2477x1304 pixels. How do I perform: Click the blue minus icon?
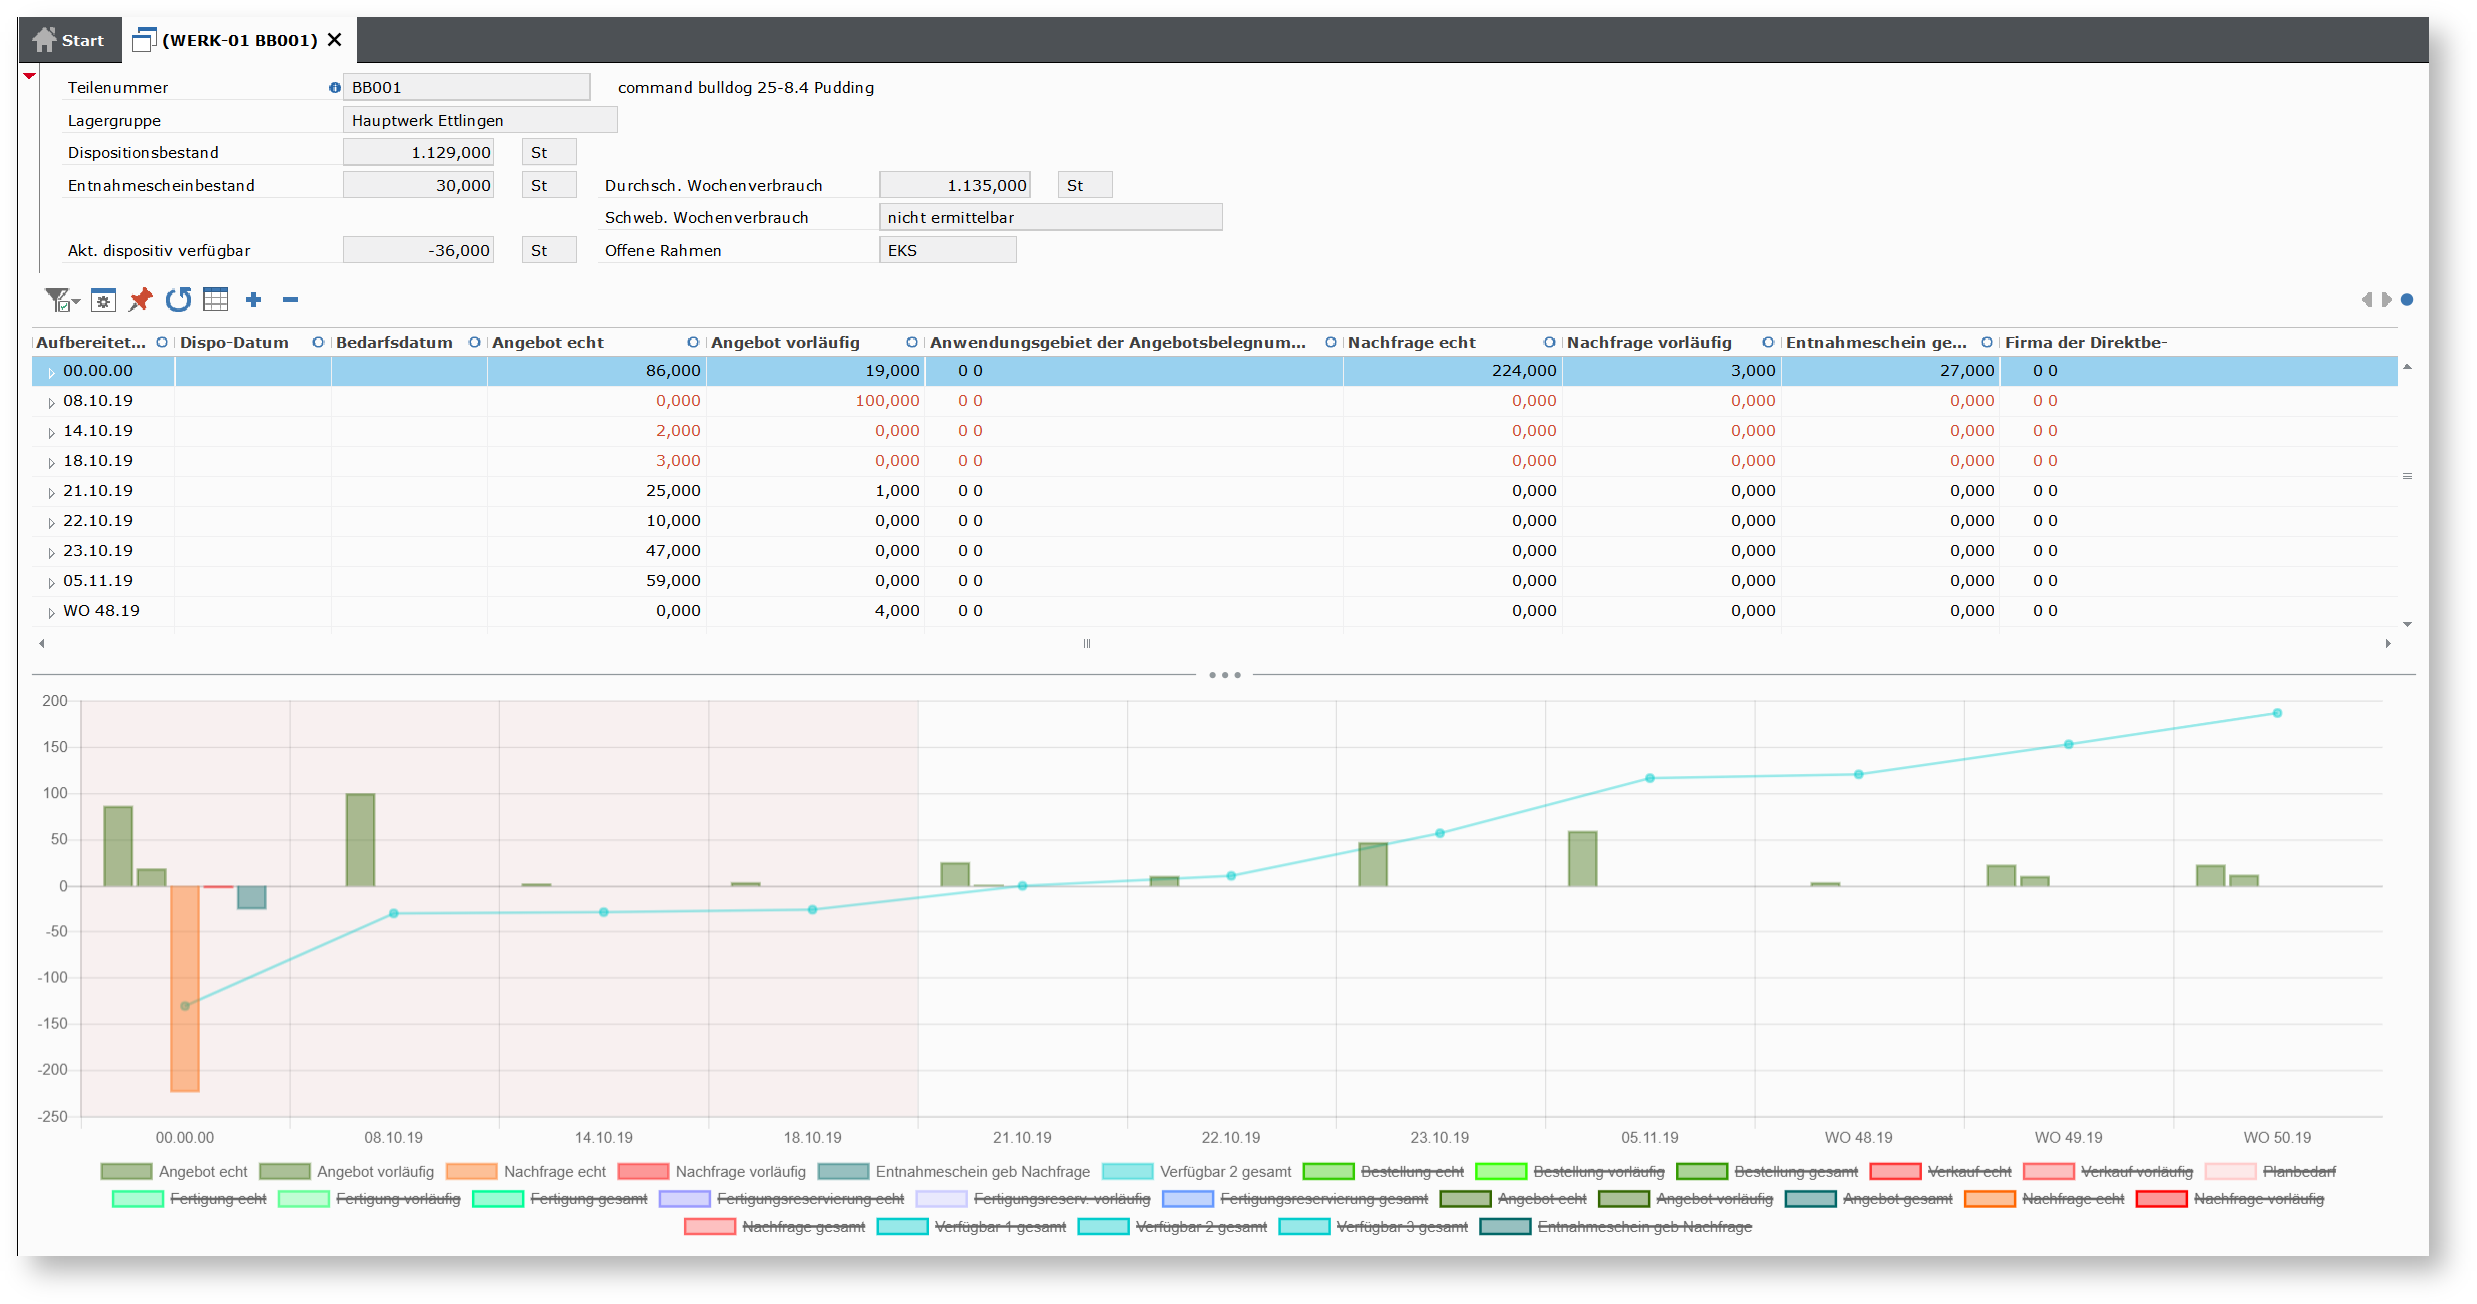point(290,300)
